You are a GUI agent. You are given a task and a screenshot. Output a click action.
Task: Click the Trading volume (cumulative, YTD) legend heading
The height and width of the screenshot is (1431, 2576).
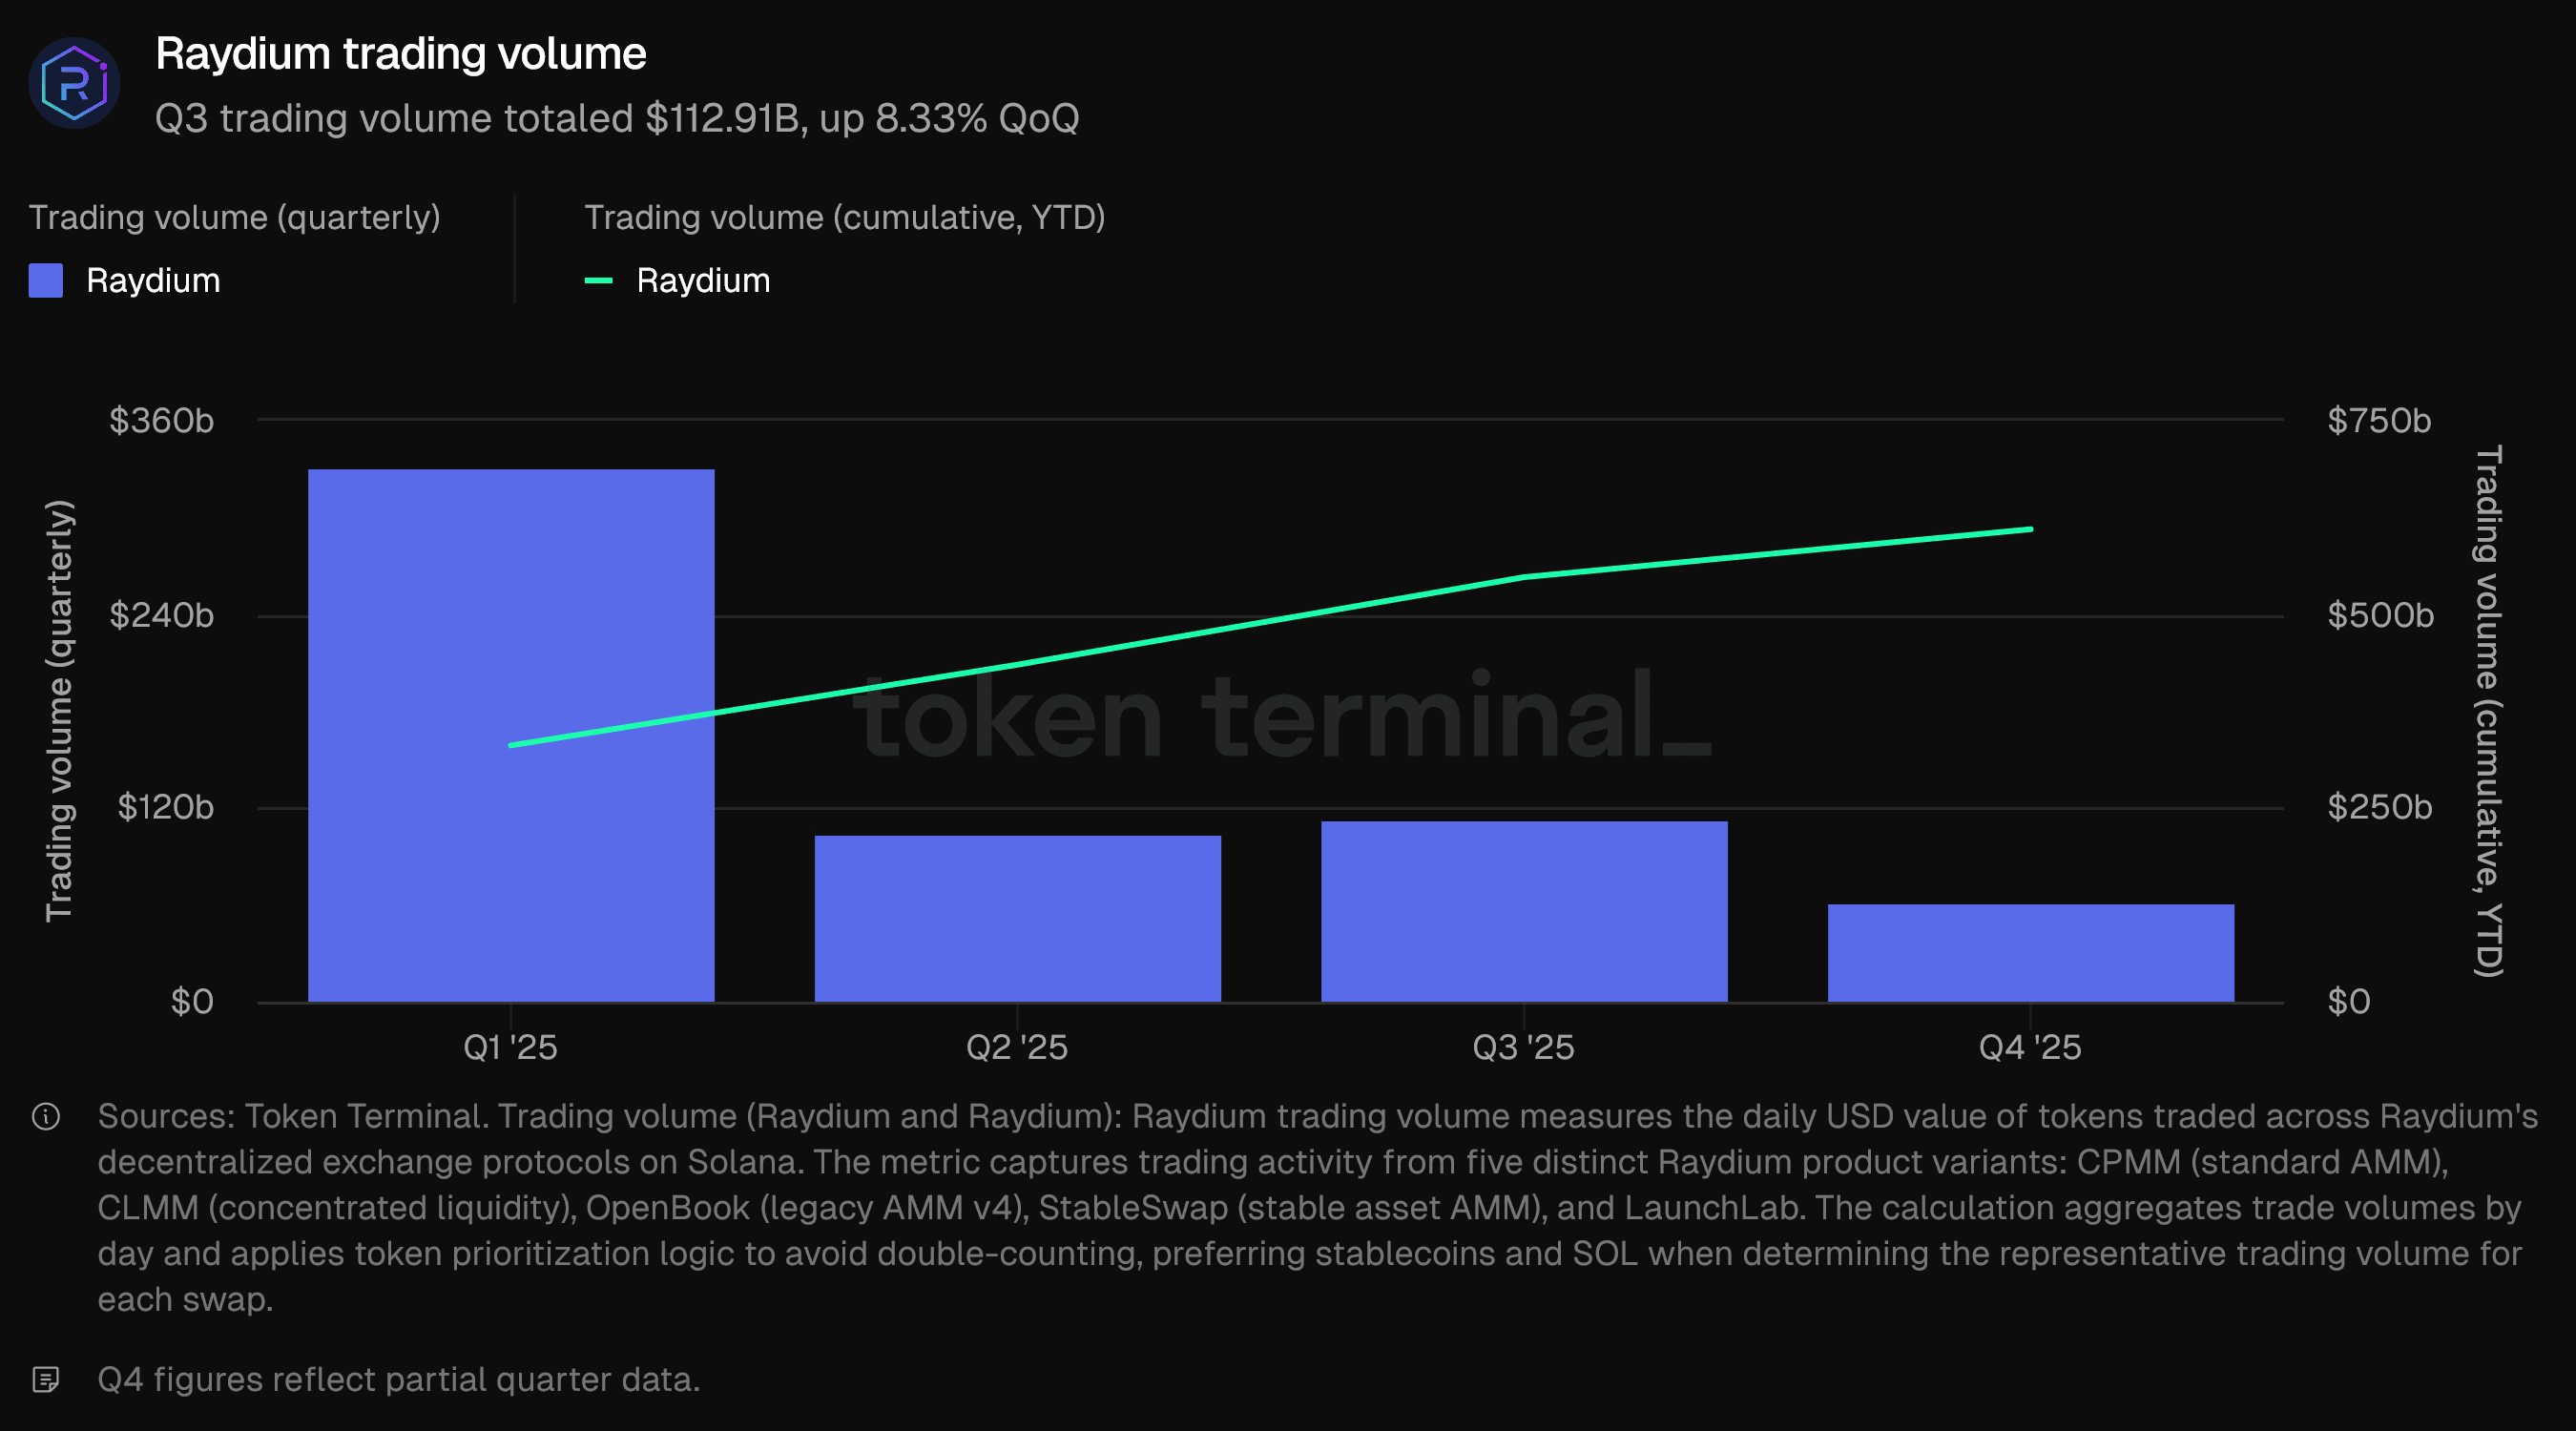(x=844, y=217)
